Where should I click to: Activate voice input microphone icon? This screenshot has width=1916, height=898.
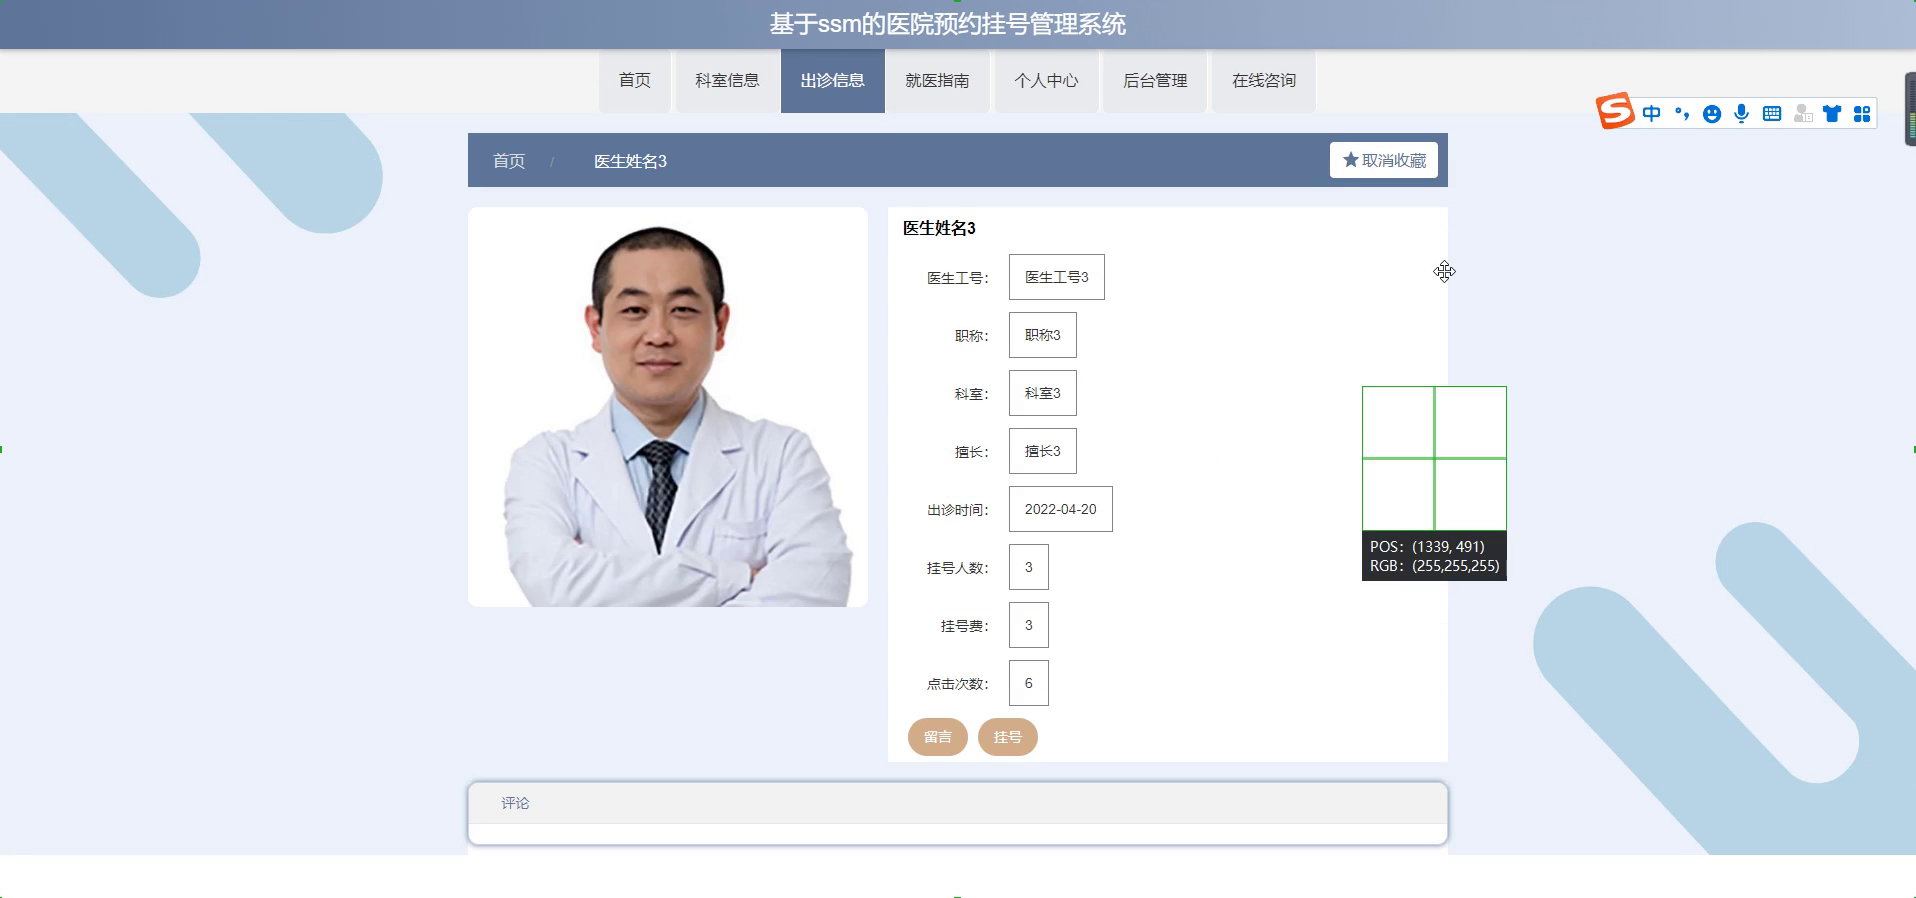[1742, 114]
